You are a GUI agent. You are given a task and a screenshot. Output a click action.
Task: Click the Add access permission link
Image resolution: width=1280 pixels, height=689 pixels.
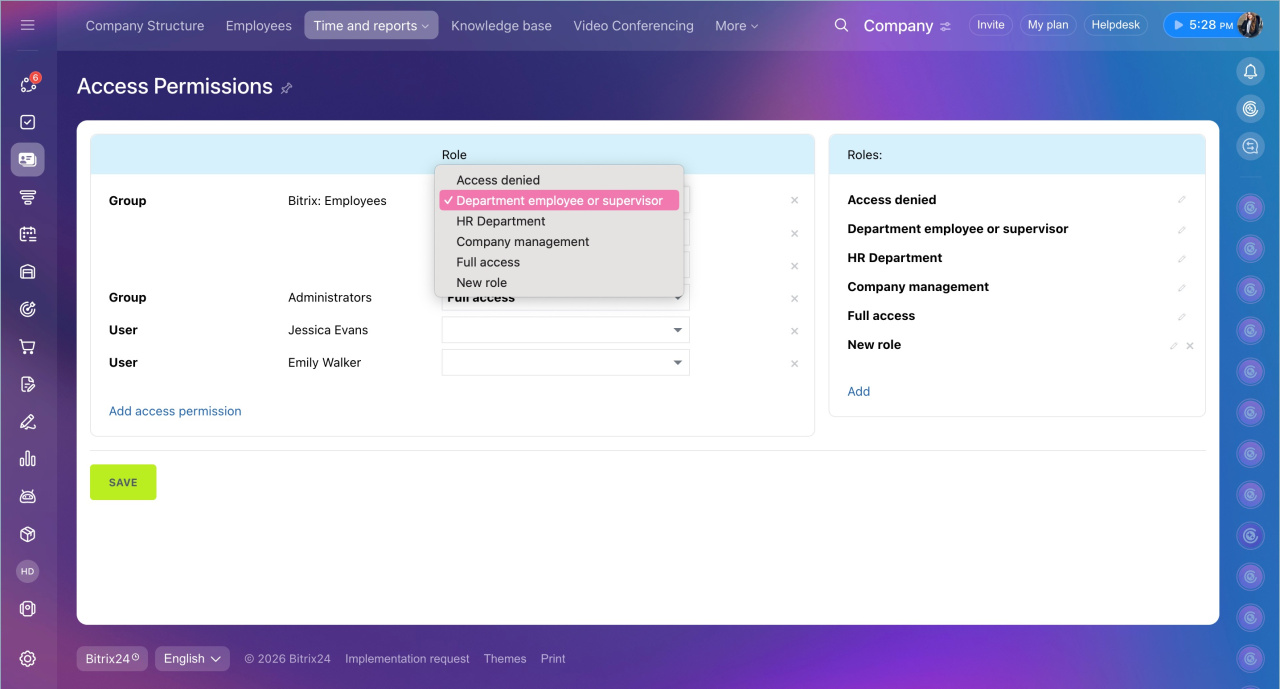tap(175, 411)
